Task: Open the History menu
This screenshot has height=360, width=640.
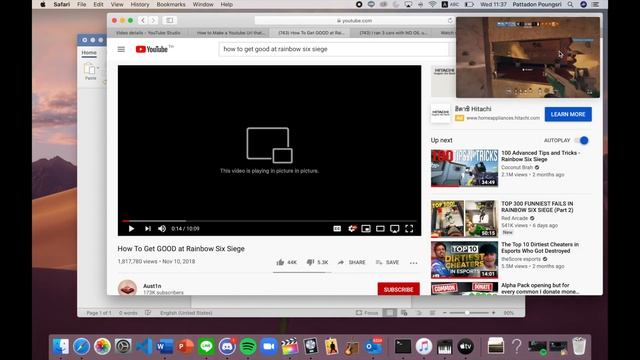Action: pyautogui.click(x=140, y=4)
